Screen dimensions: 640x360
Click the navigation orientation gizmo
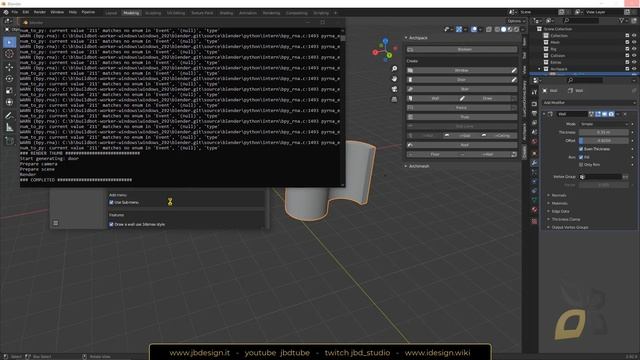coord(384,50)
